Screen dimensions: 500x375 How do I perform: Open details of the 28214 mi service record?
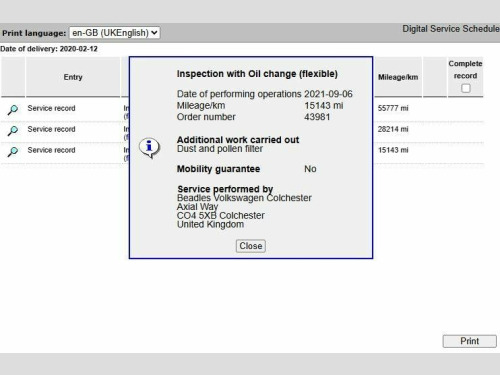(13, 130)
